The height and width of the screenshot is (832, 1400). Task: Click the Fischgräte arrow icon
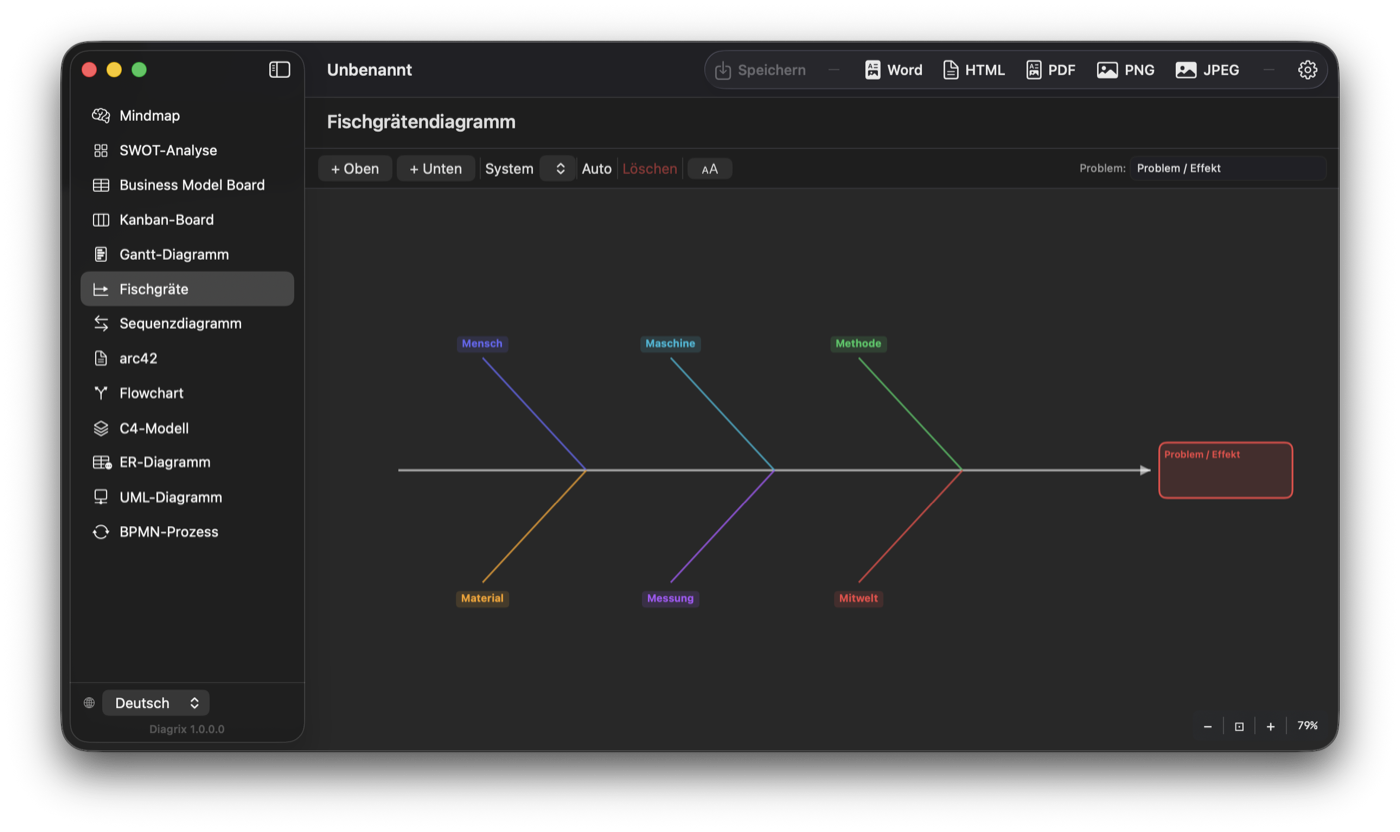101,289
